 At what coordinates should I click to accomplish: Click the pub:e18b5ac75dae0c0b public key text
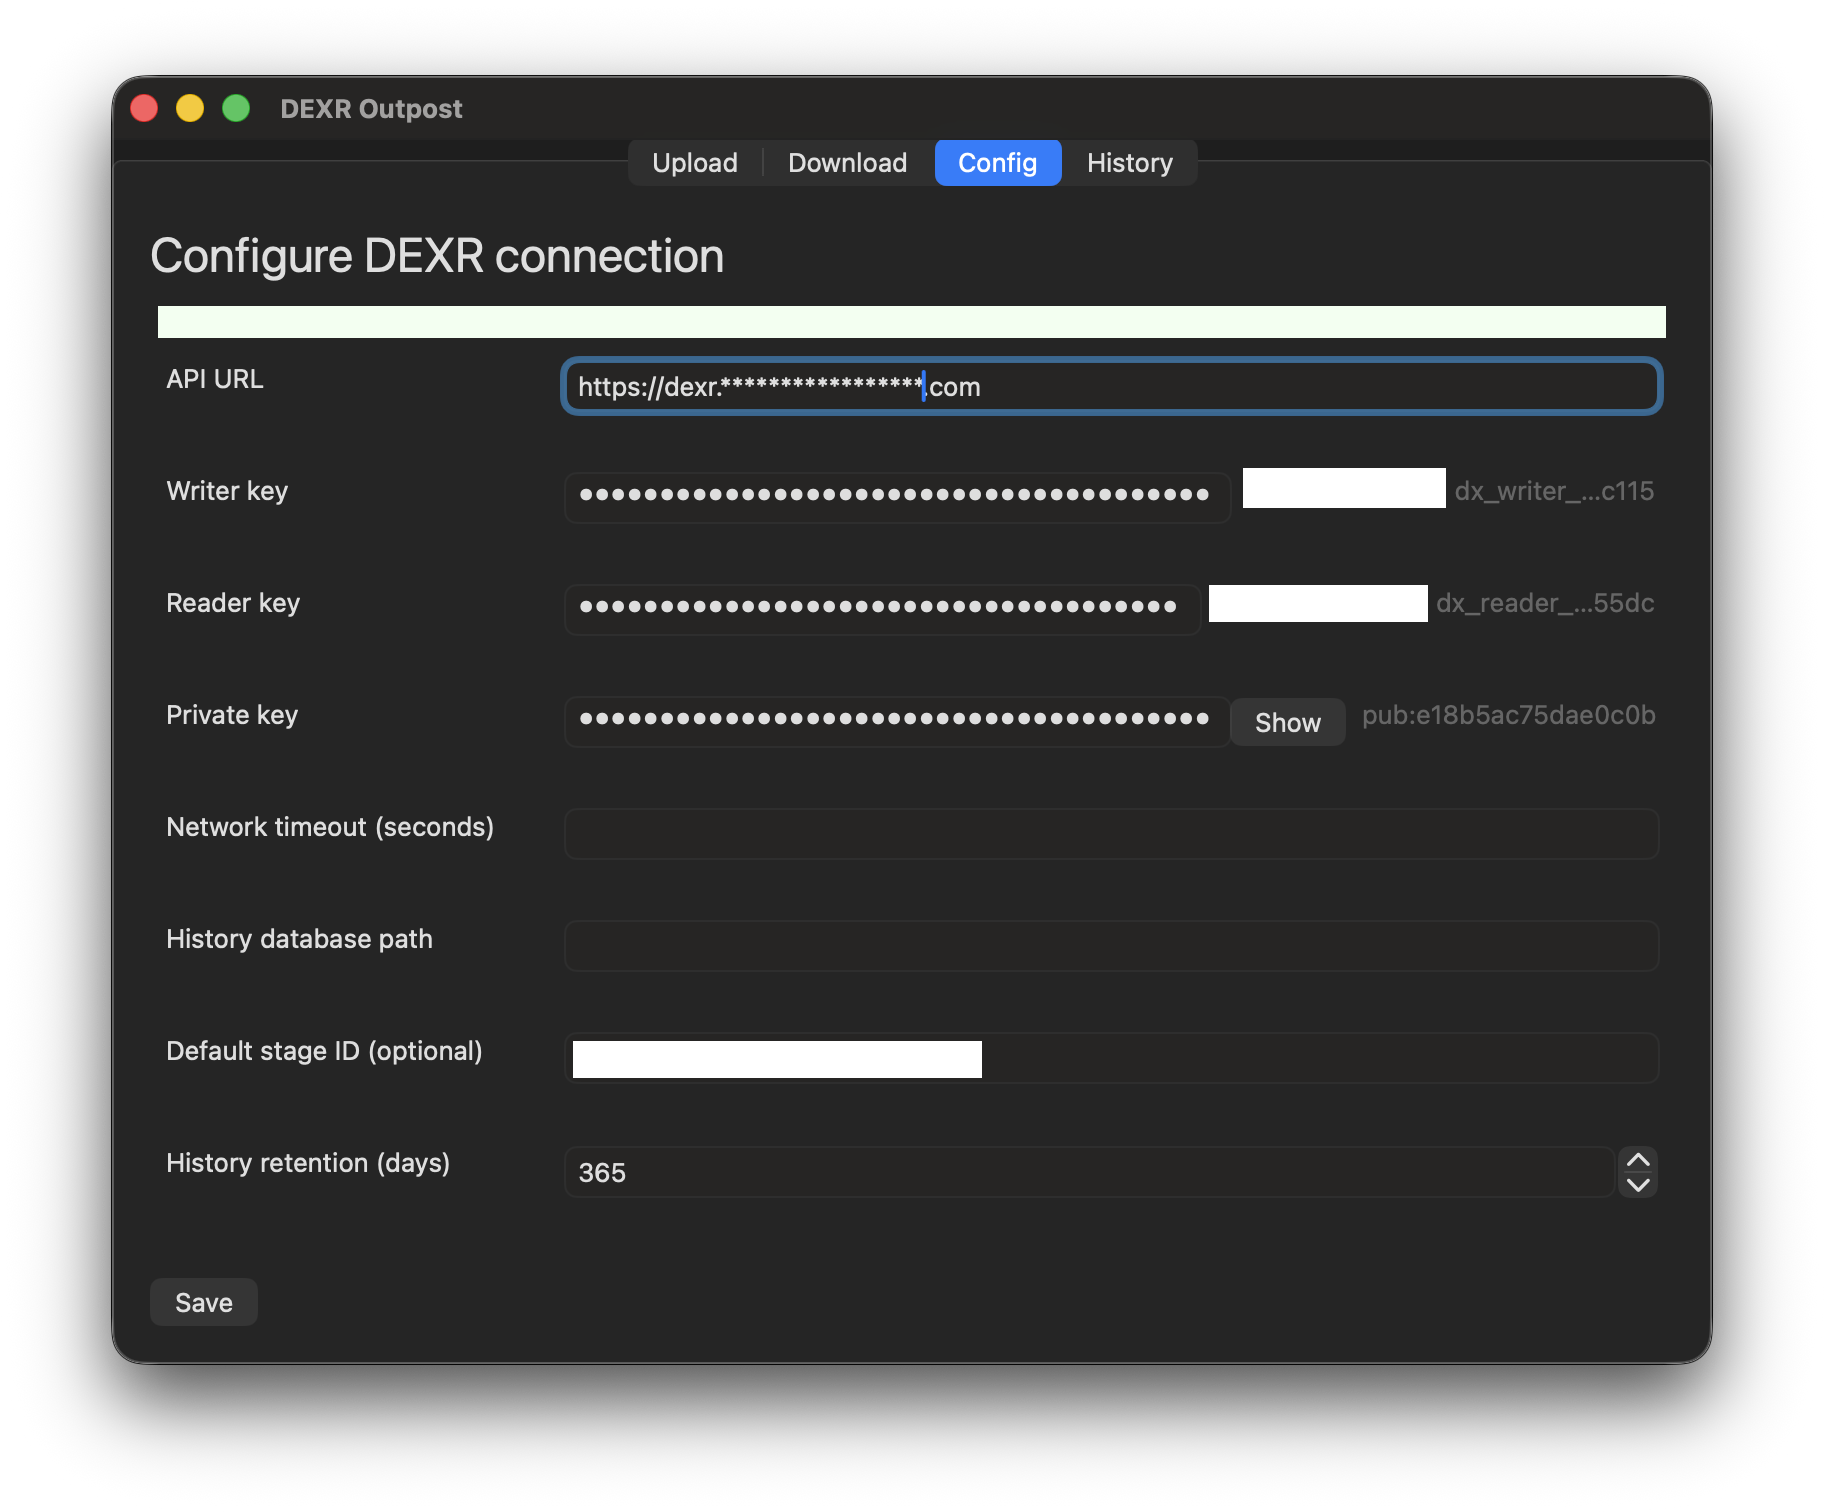click(x=1508, y=715)
